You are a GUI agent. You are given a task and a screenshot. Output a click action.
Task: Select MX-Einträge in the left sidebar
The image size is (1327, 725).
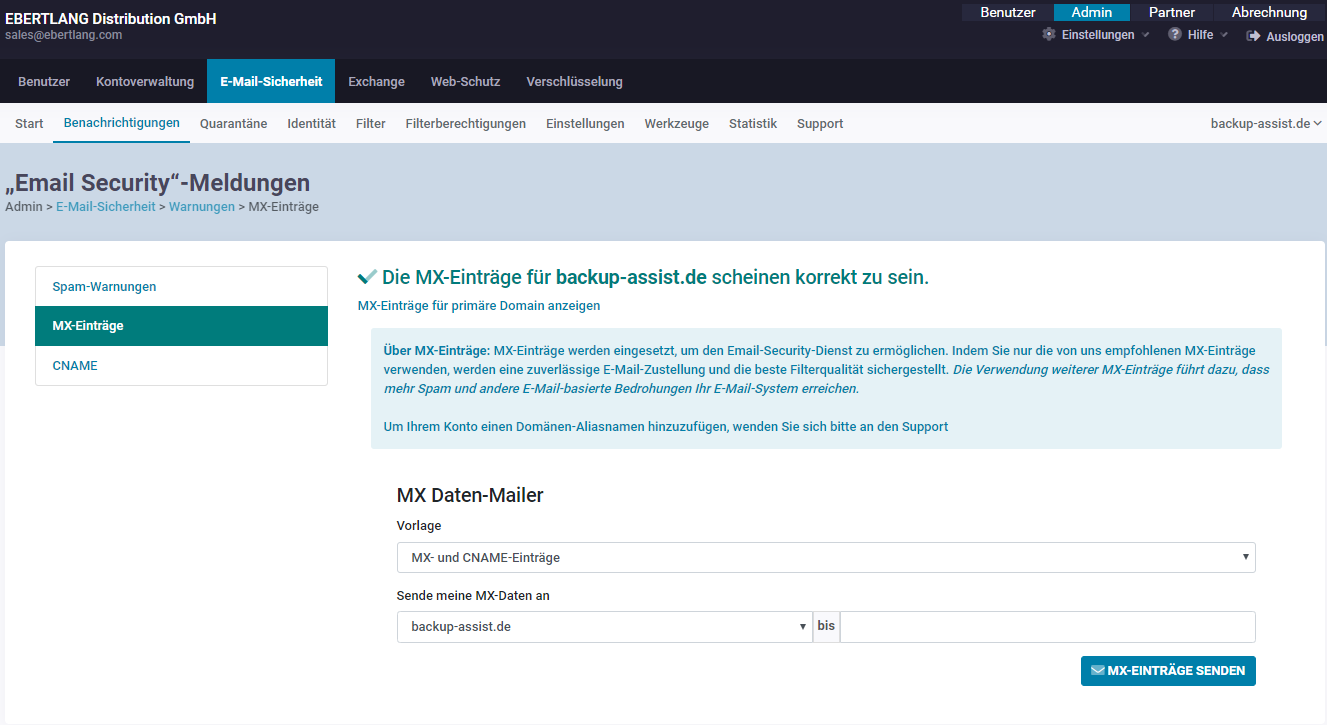pos(181,326)
